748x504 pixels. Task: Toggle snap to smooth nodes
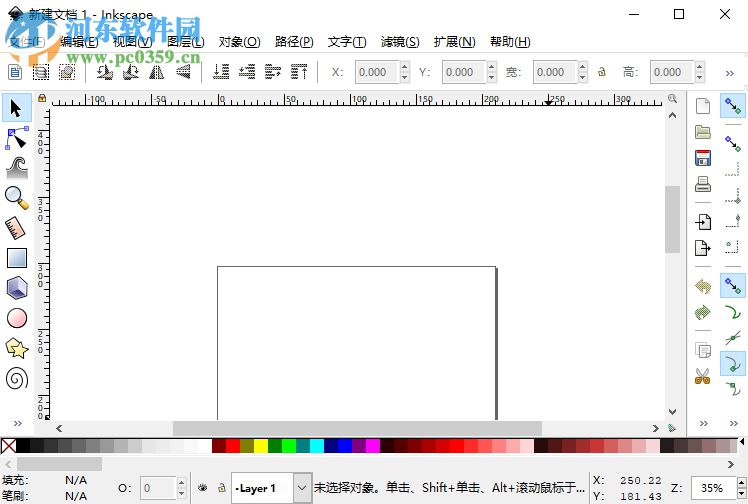pyautogui.click(x=733, y=390)
